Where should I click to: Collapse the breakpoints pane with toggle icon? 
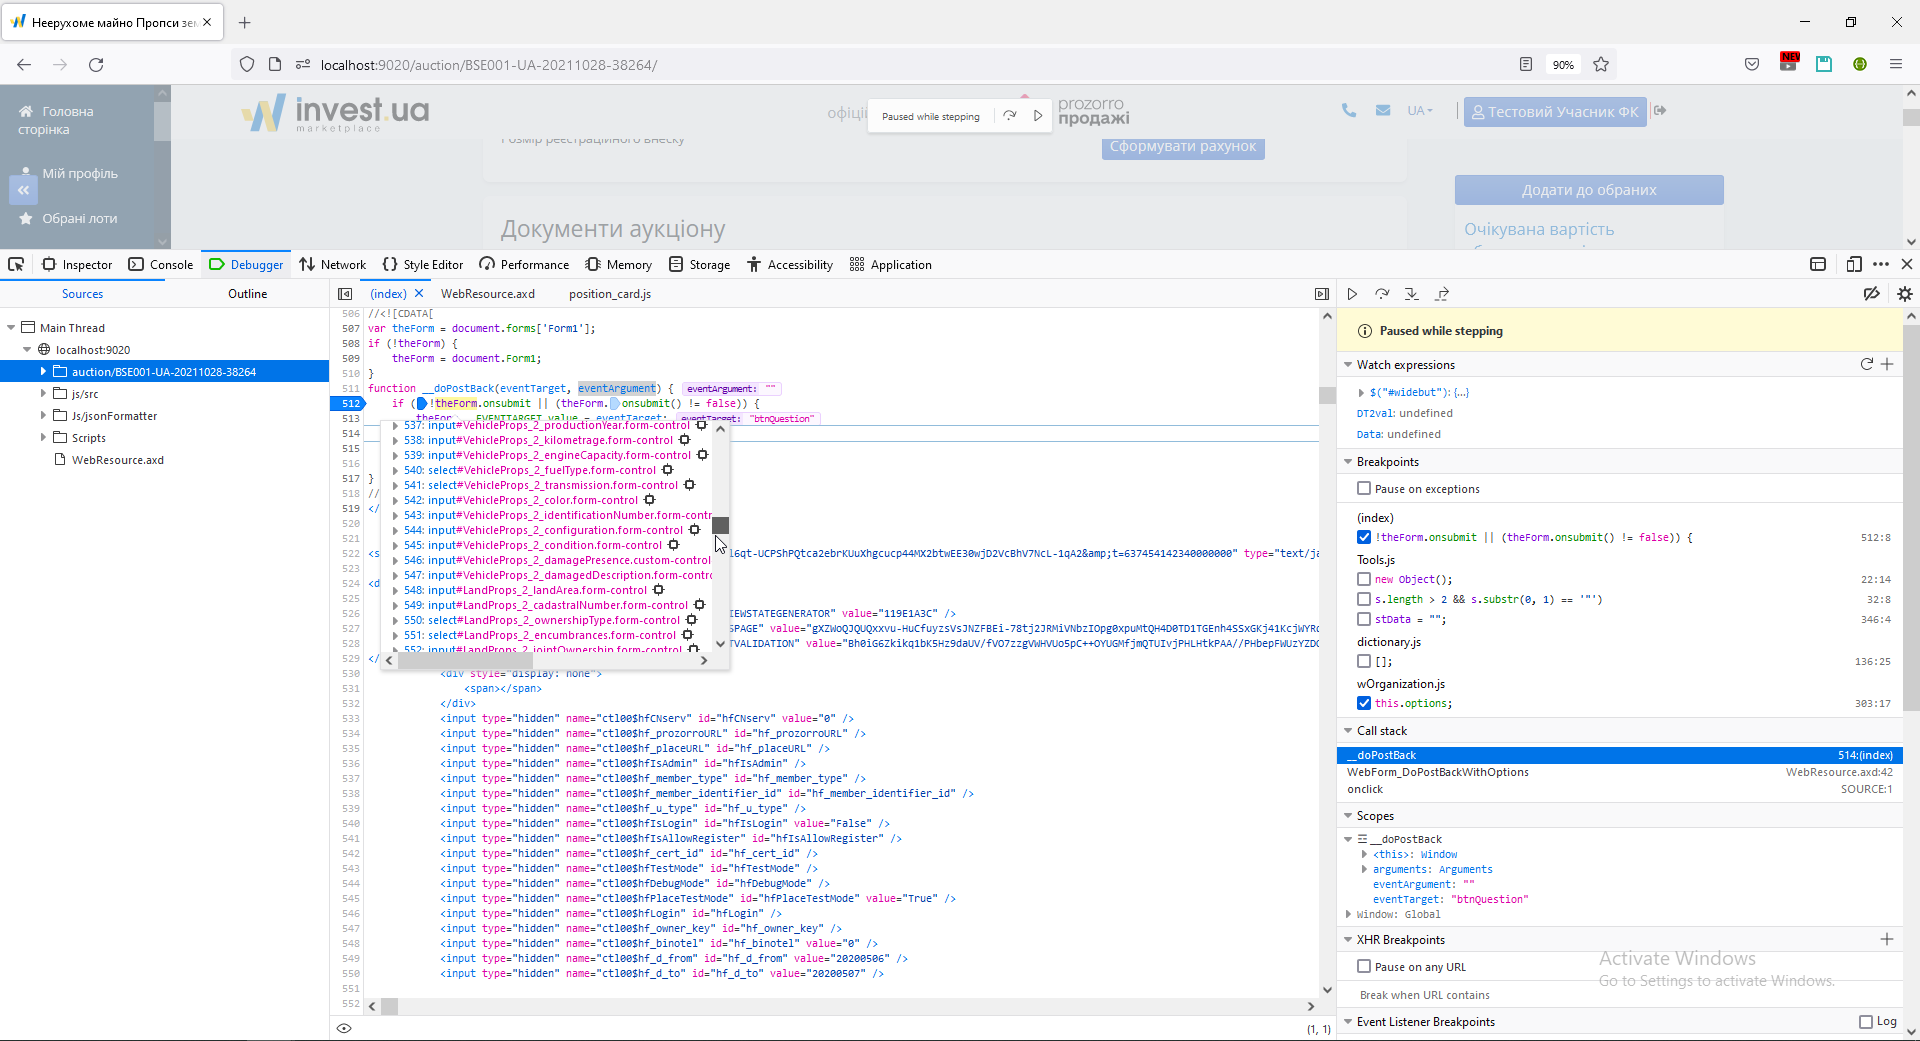(1322, 294)
